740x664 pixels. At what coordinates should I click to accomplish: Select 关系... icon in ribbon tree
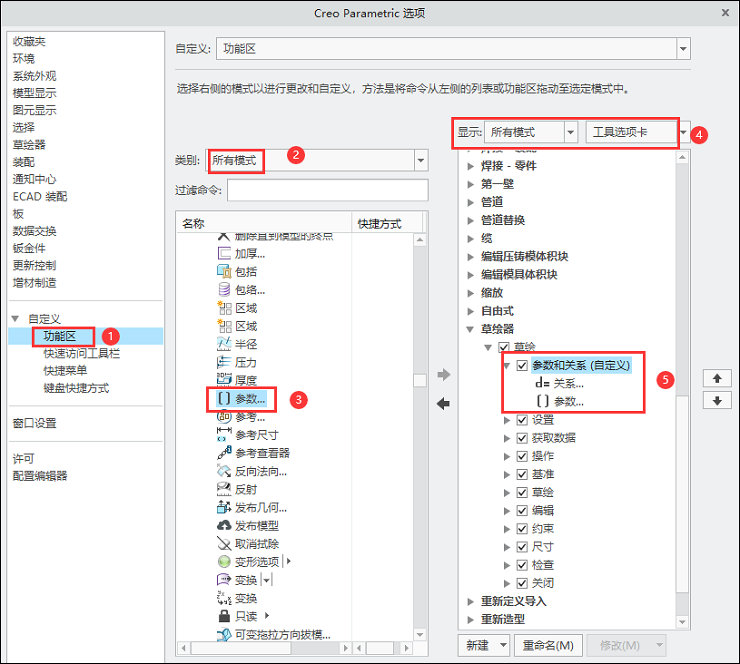[542, 383]
